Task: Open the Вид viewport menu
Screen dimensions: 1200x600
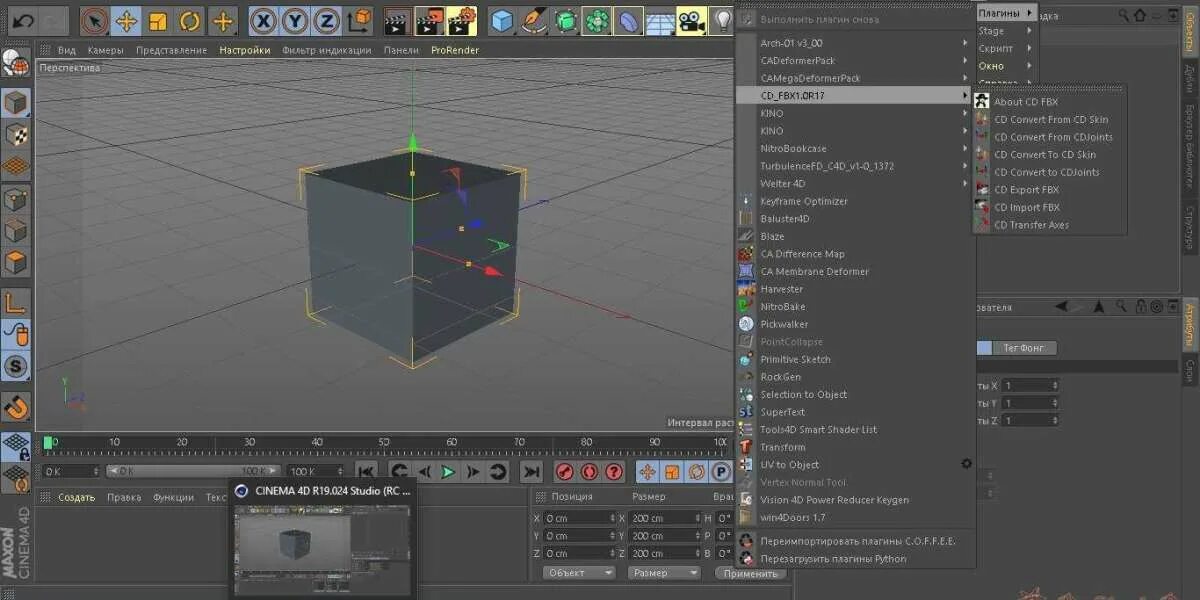Action: pos(67,50)
